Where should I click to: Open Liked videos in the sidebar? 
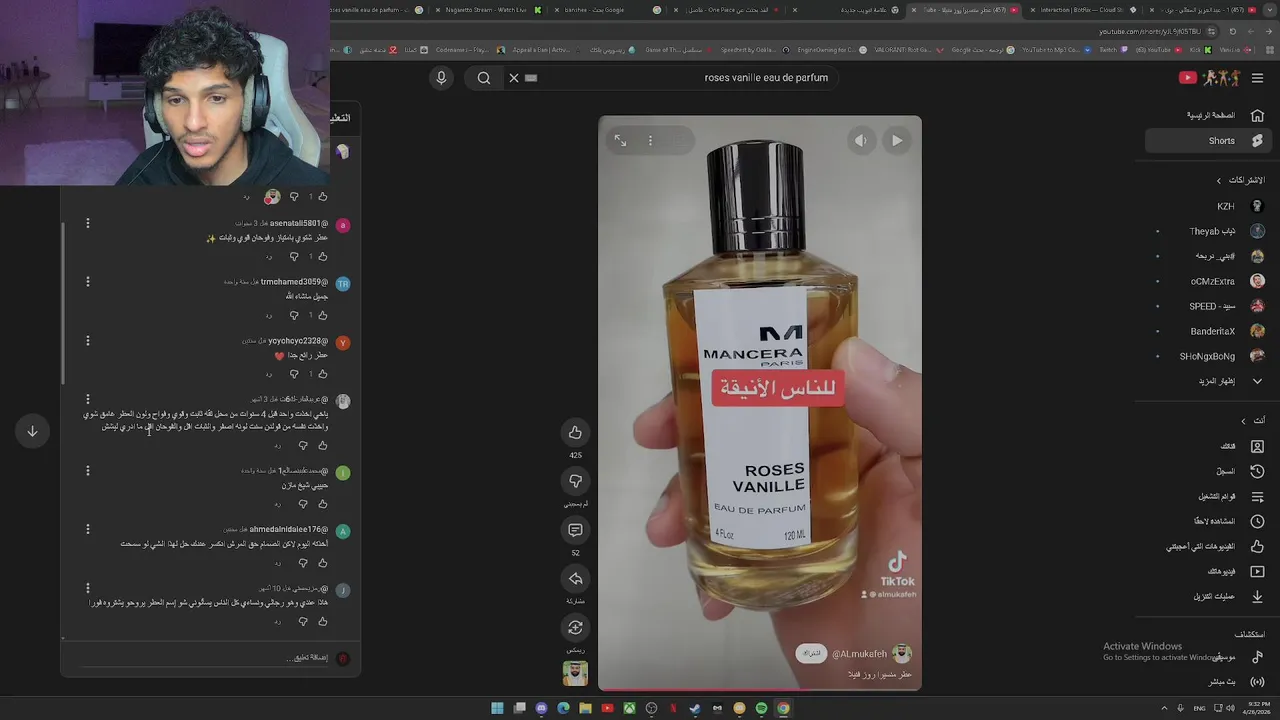pyautogui.click(x=1209, y=546)
